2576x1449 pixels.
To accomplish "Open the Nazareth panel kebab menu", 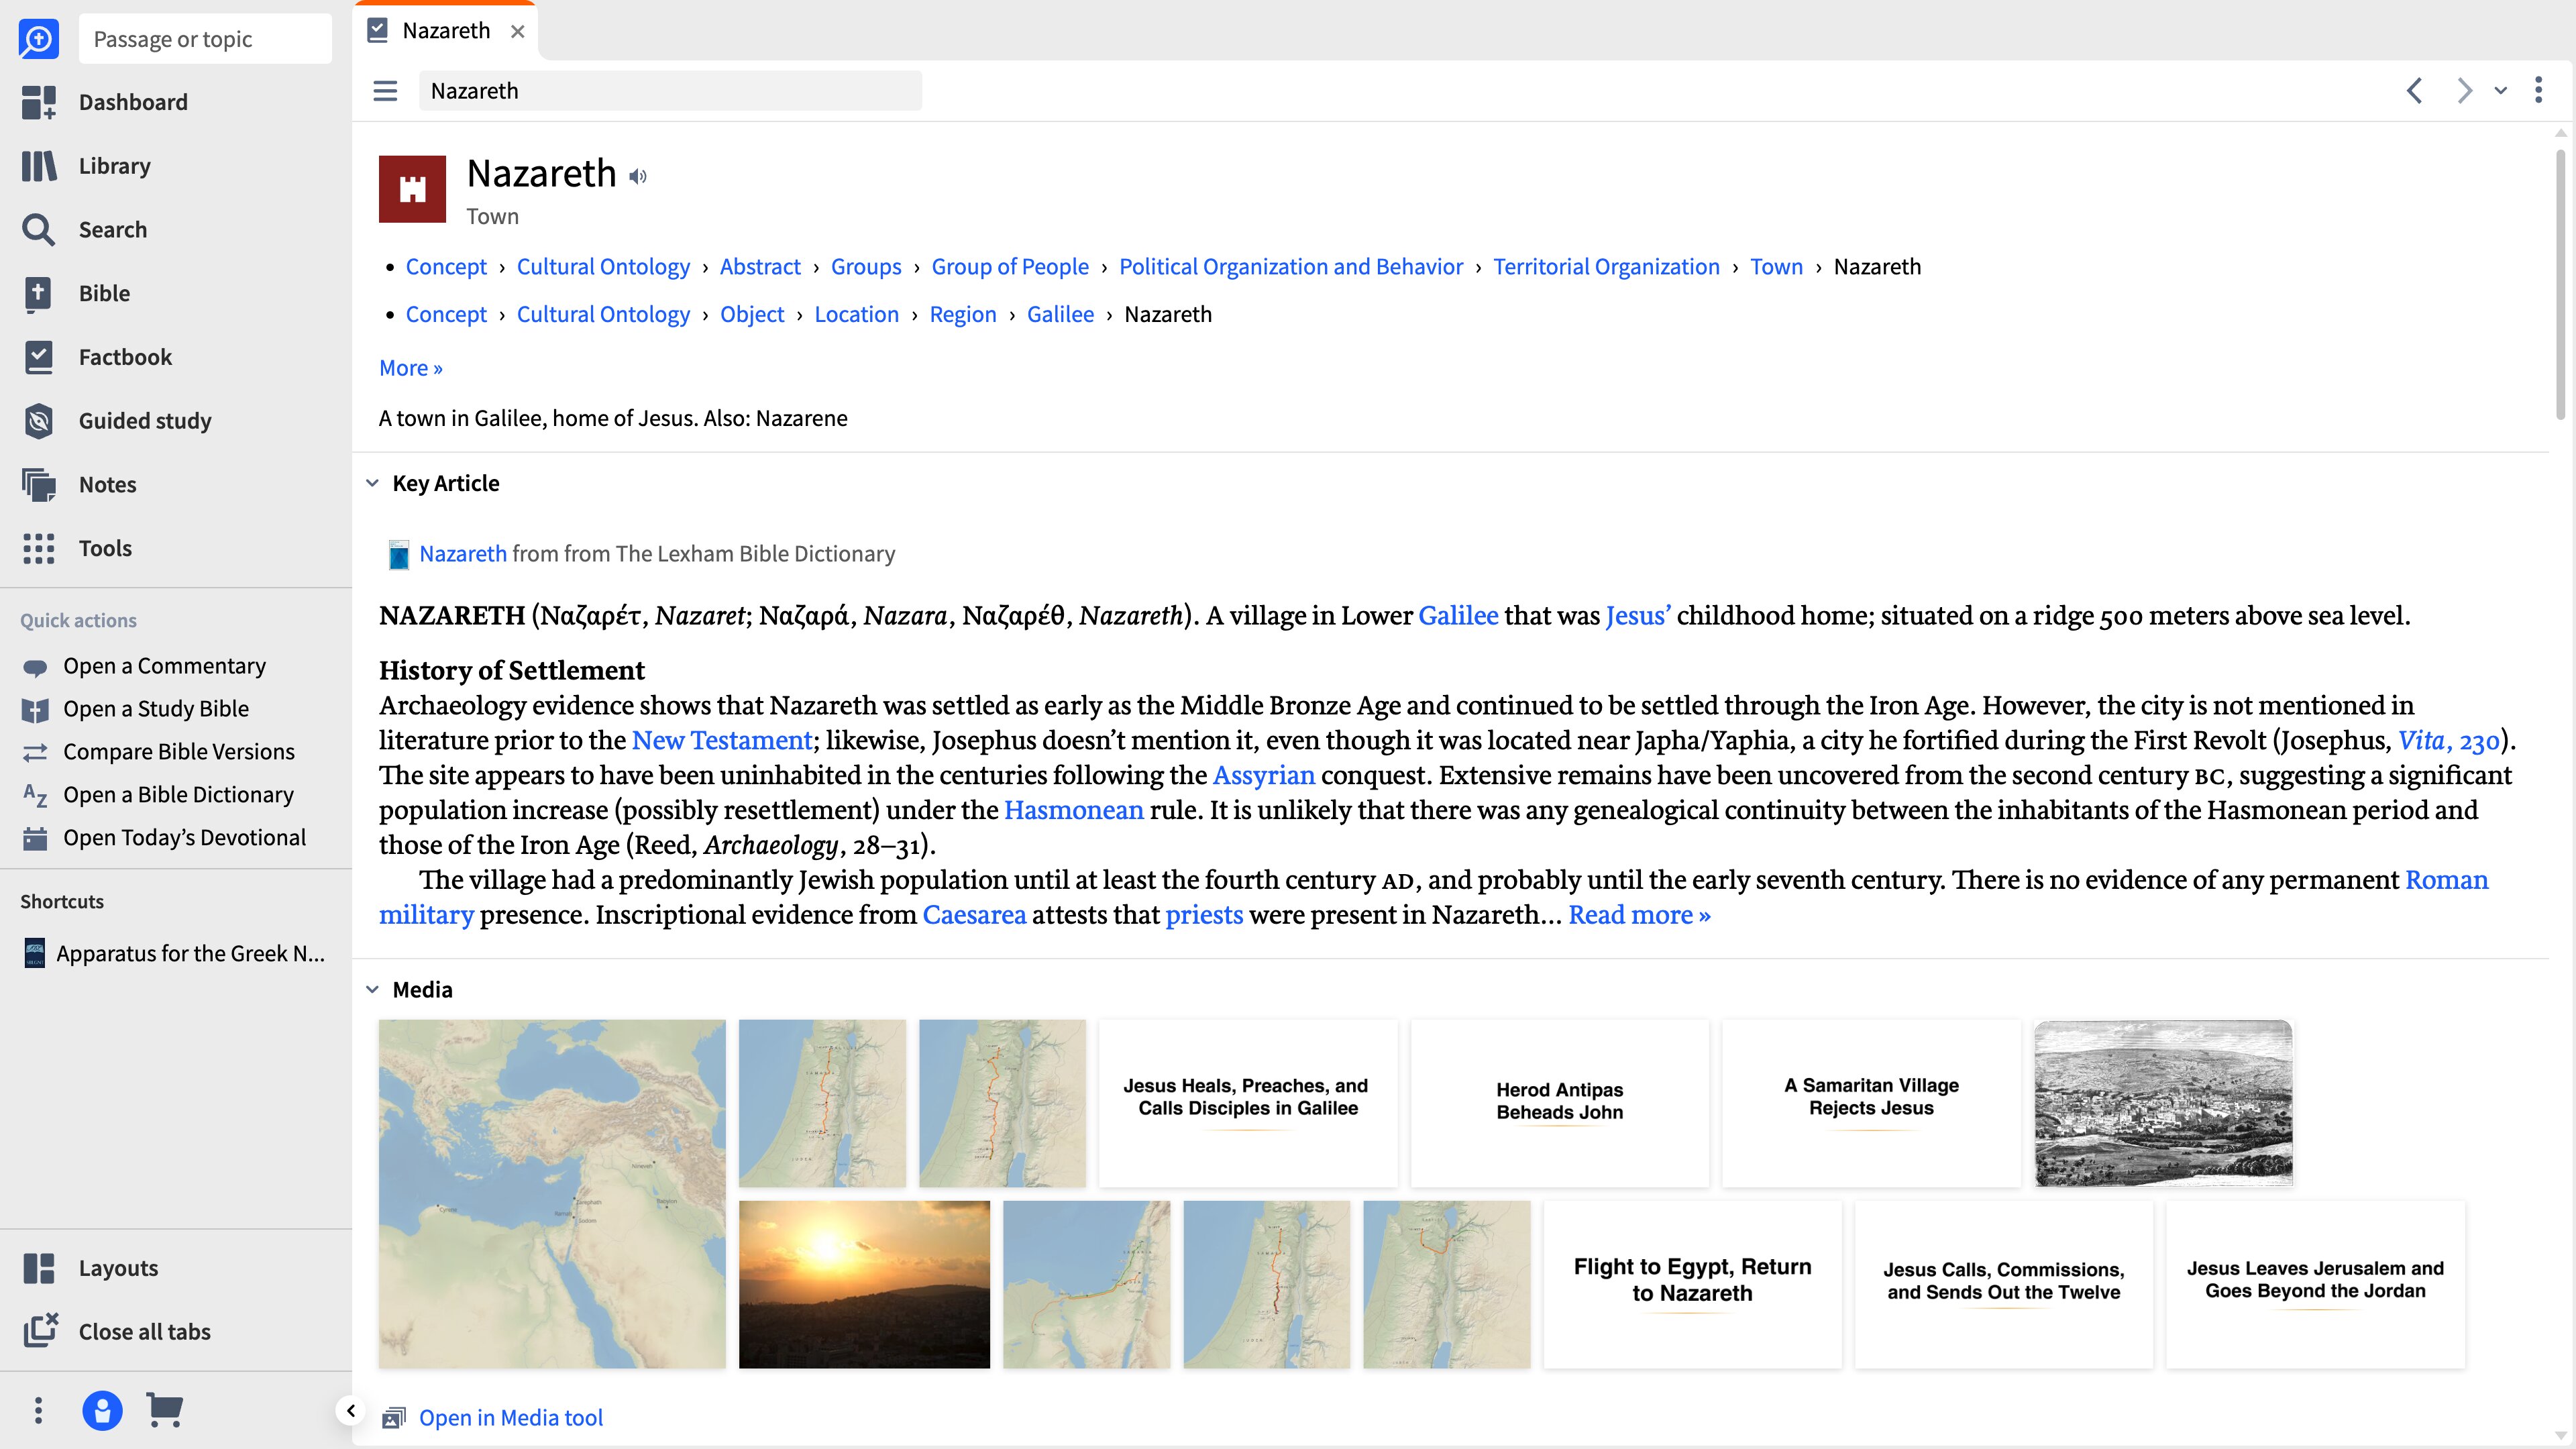I will click(x=2538, y=90).
